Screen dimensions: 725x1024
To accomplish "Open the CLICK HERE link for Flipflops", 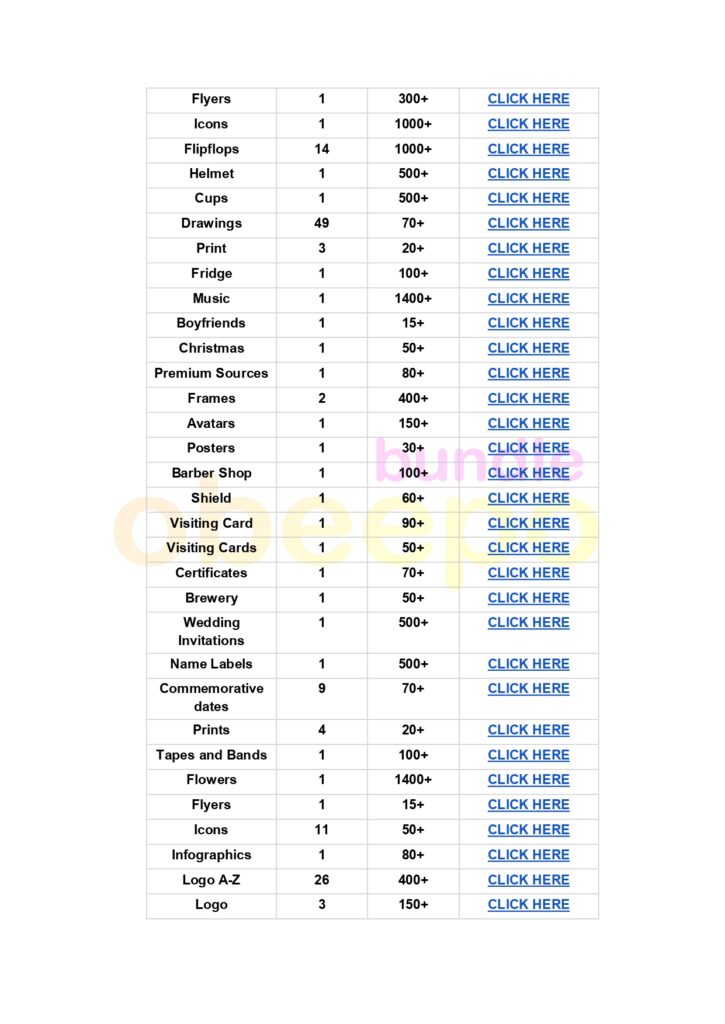I will (x=528, y=149).
